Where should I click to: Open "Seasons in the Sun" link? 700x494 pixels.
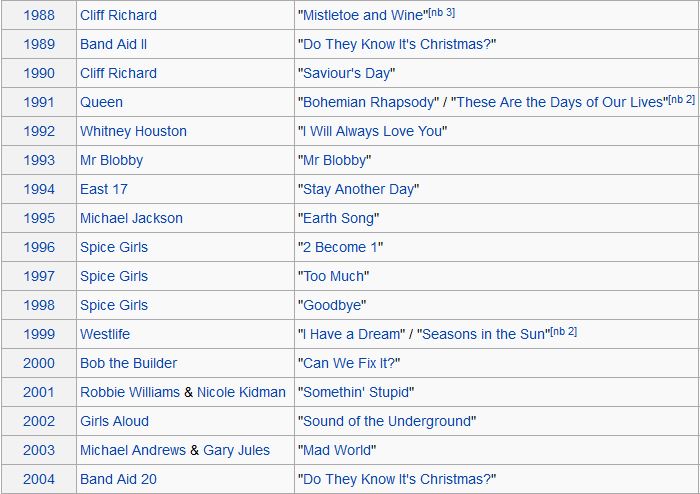pos(483,334)
